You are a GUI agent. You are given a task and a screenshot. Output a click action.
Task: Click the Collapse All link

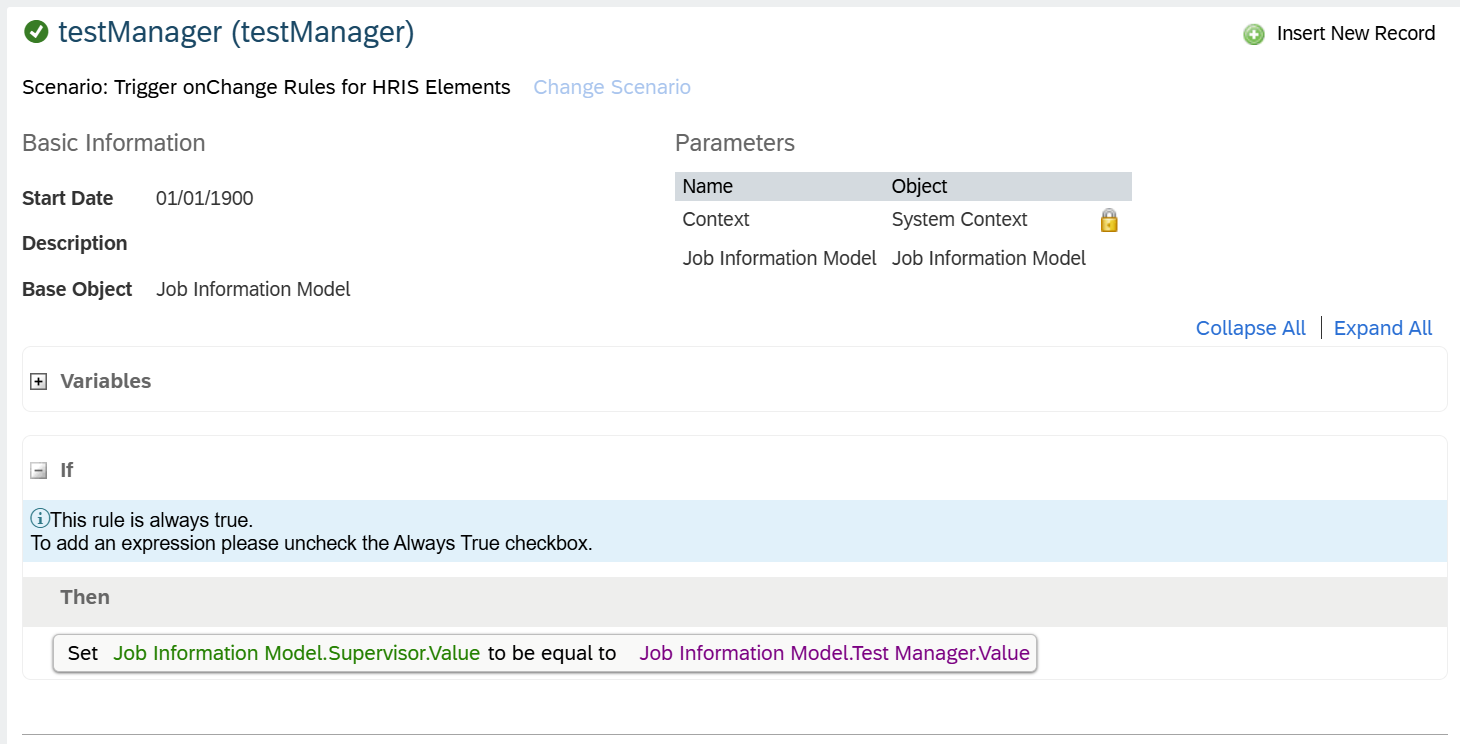tap(1251, 328)
